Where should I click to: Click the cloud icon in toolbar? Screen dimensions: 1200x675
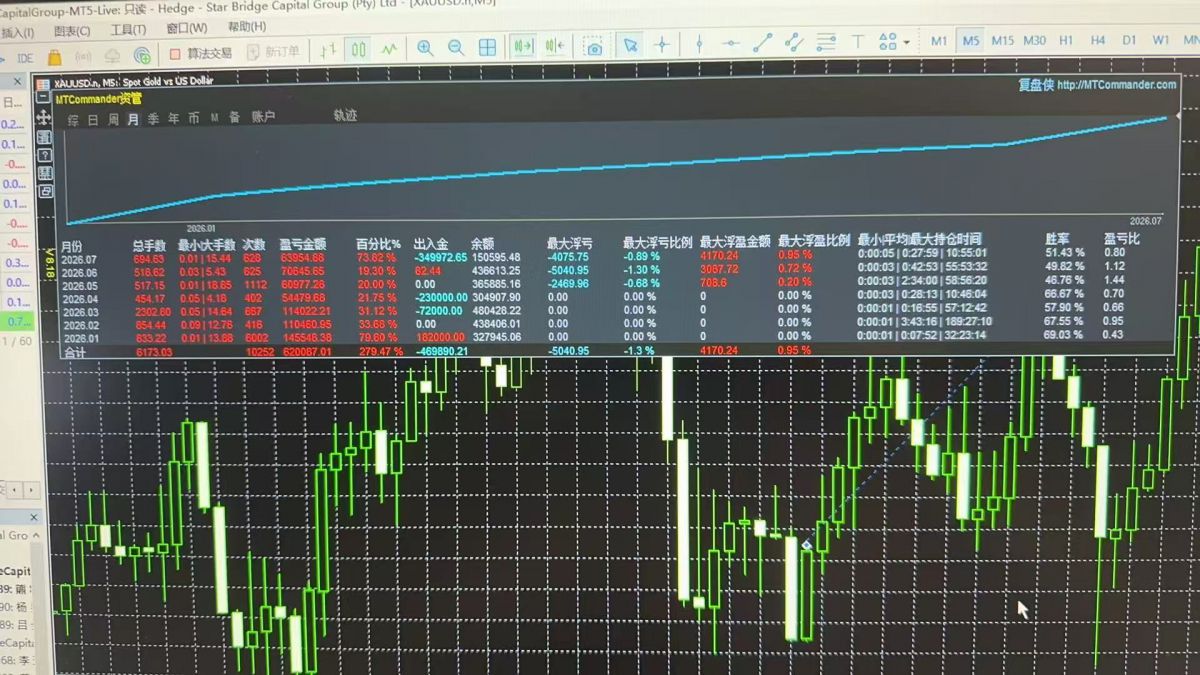pos(113,55)
